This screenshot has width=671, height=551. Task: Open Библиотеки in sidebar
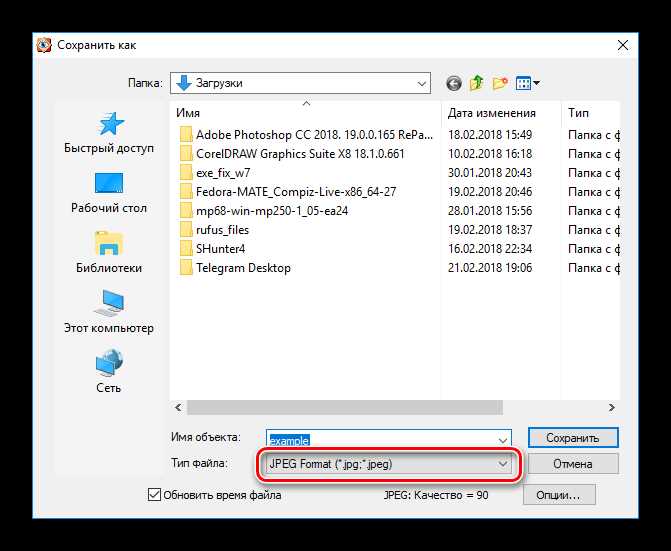point(109,252)
